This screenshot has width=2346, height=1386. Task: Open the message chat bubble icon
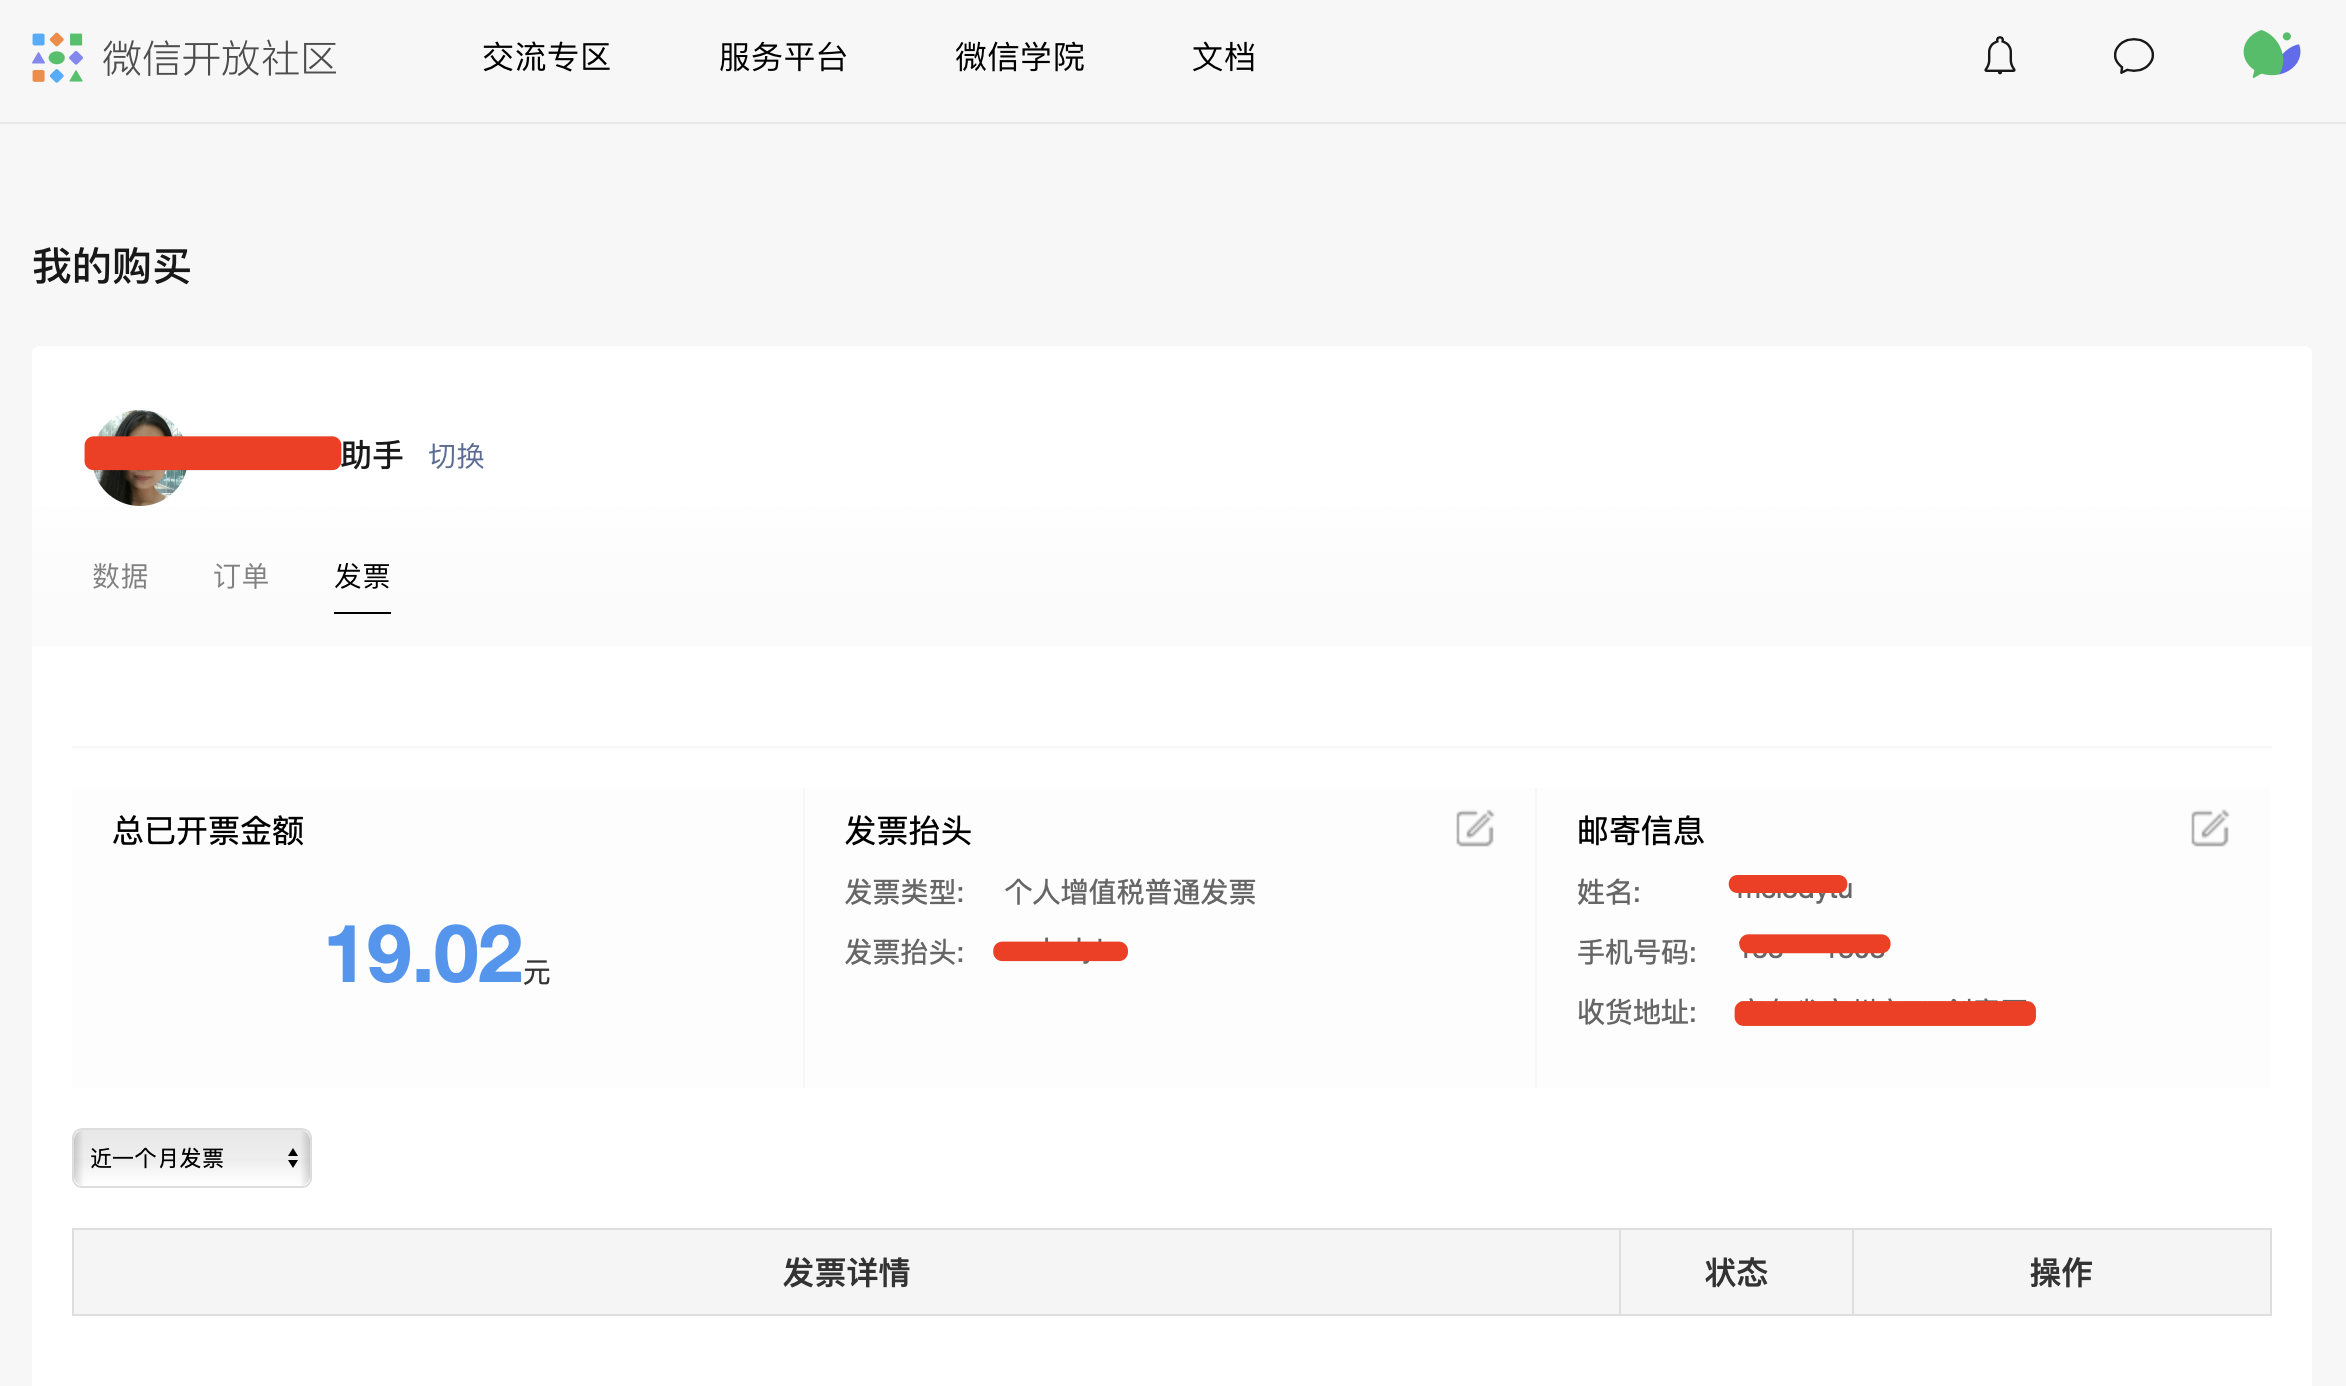point(2133,57)
